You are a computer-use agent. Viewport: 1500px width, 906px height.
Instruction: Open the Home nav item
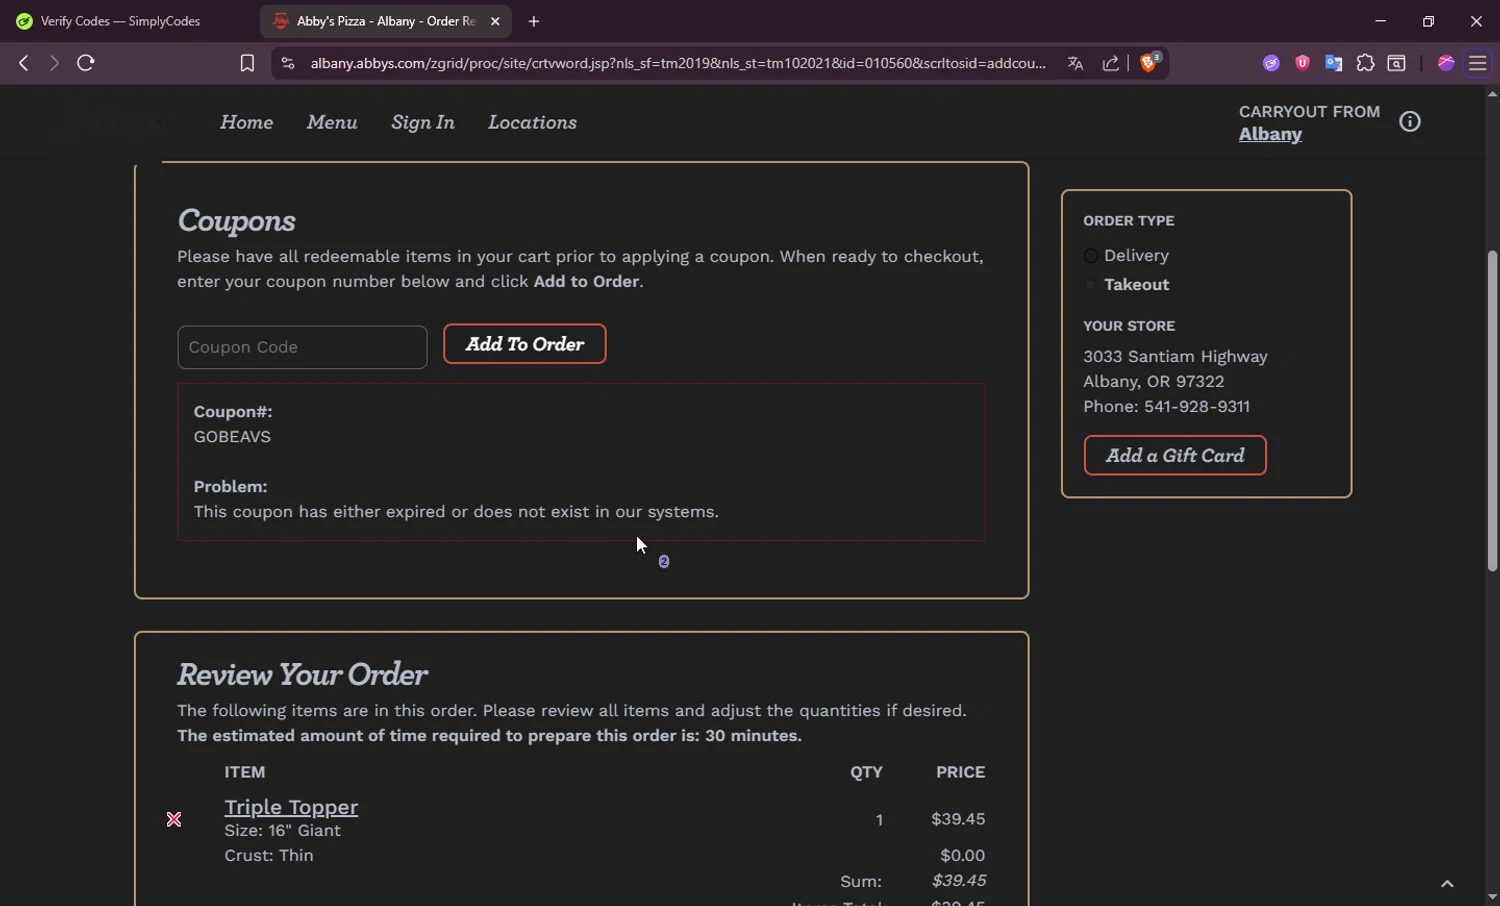point(246,122)
